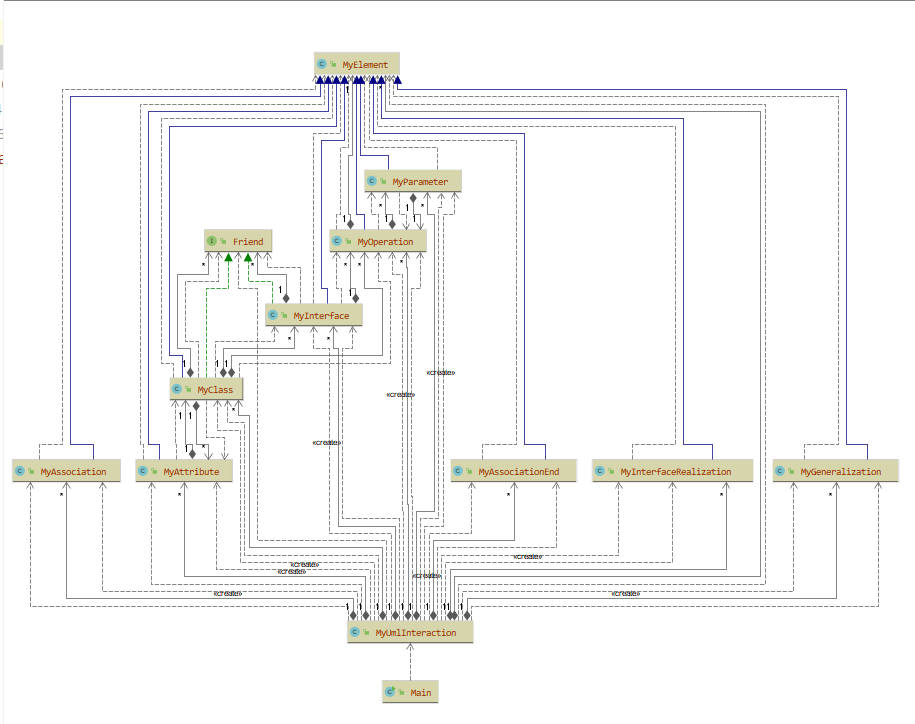Click the class icon on MyElement node

coord(322,64)
